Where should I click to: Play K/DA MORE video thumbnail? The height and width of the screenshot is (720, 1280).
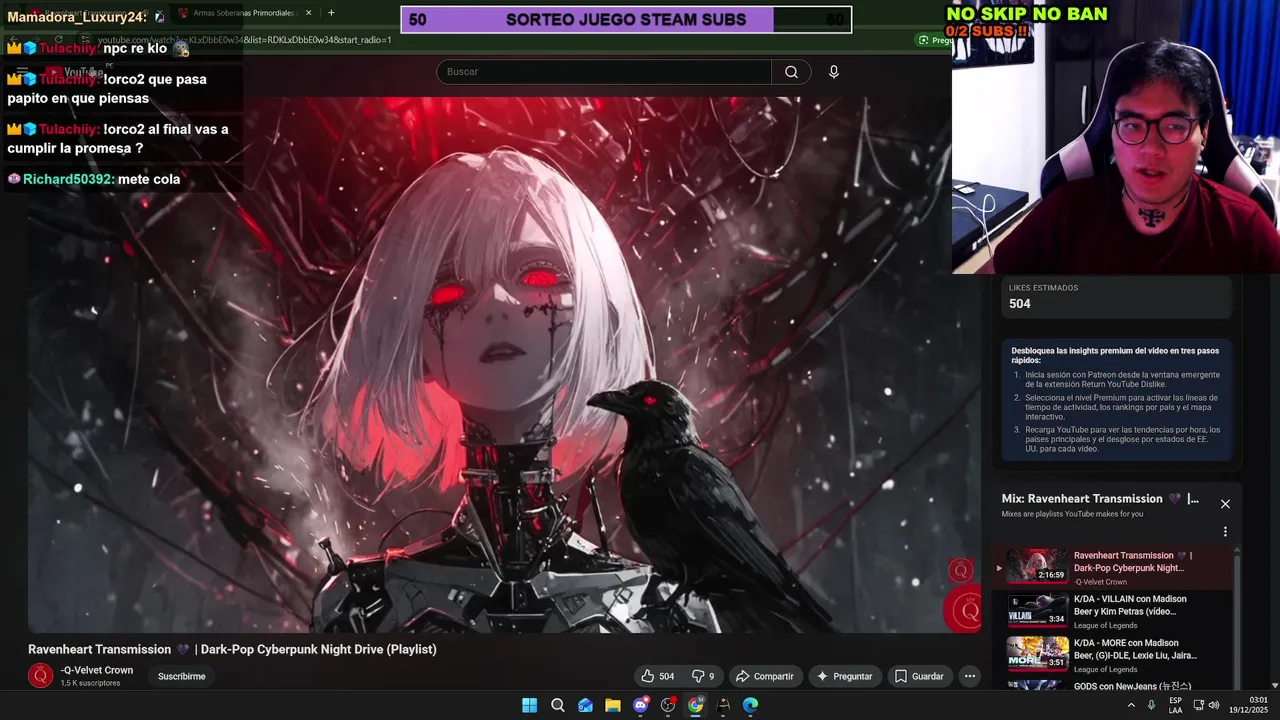pyautogui.click(x=1037, y=653)
